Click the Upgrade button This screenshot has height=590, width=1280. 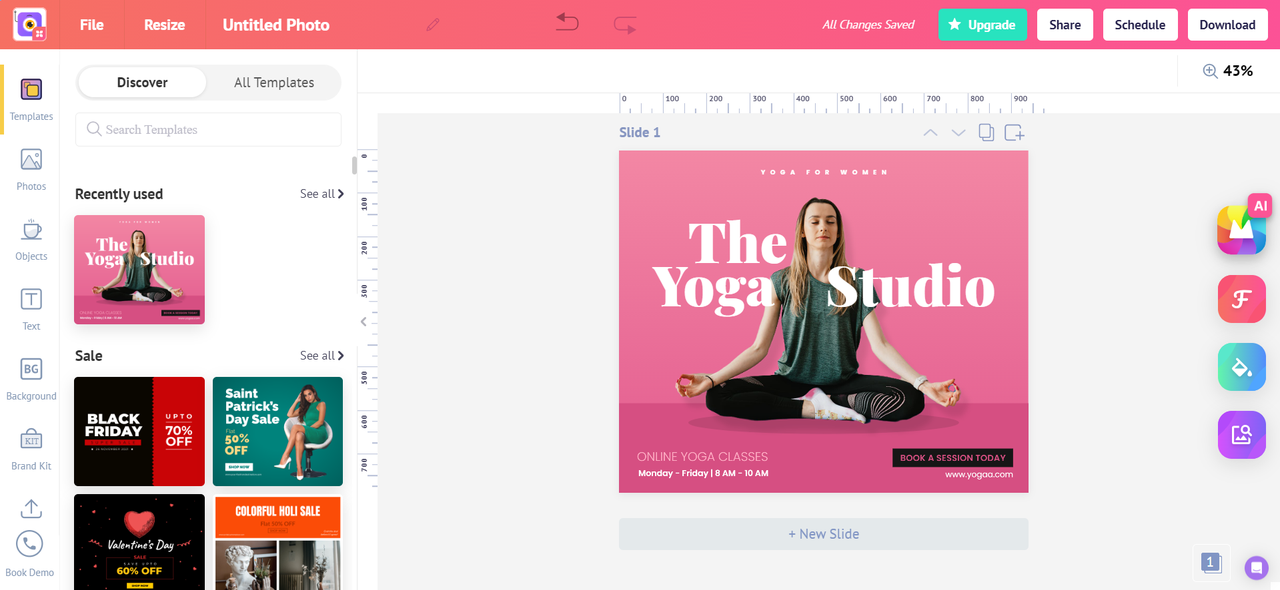(982, 24)
